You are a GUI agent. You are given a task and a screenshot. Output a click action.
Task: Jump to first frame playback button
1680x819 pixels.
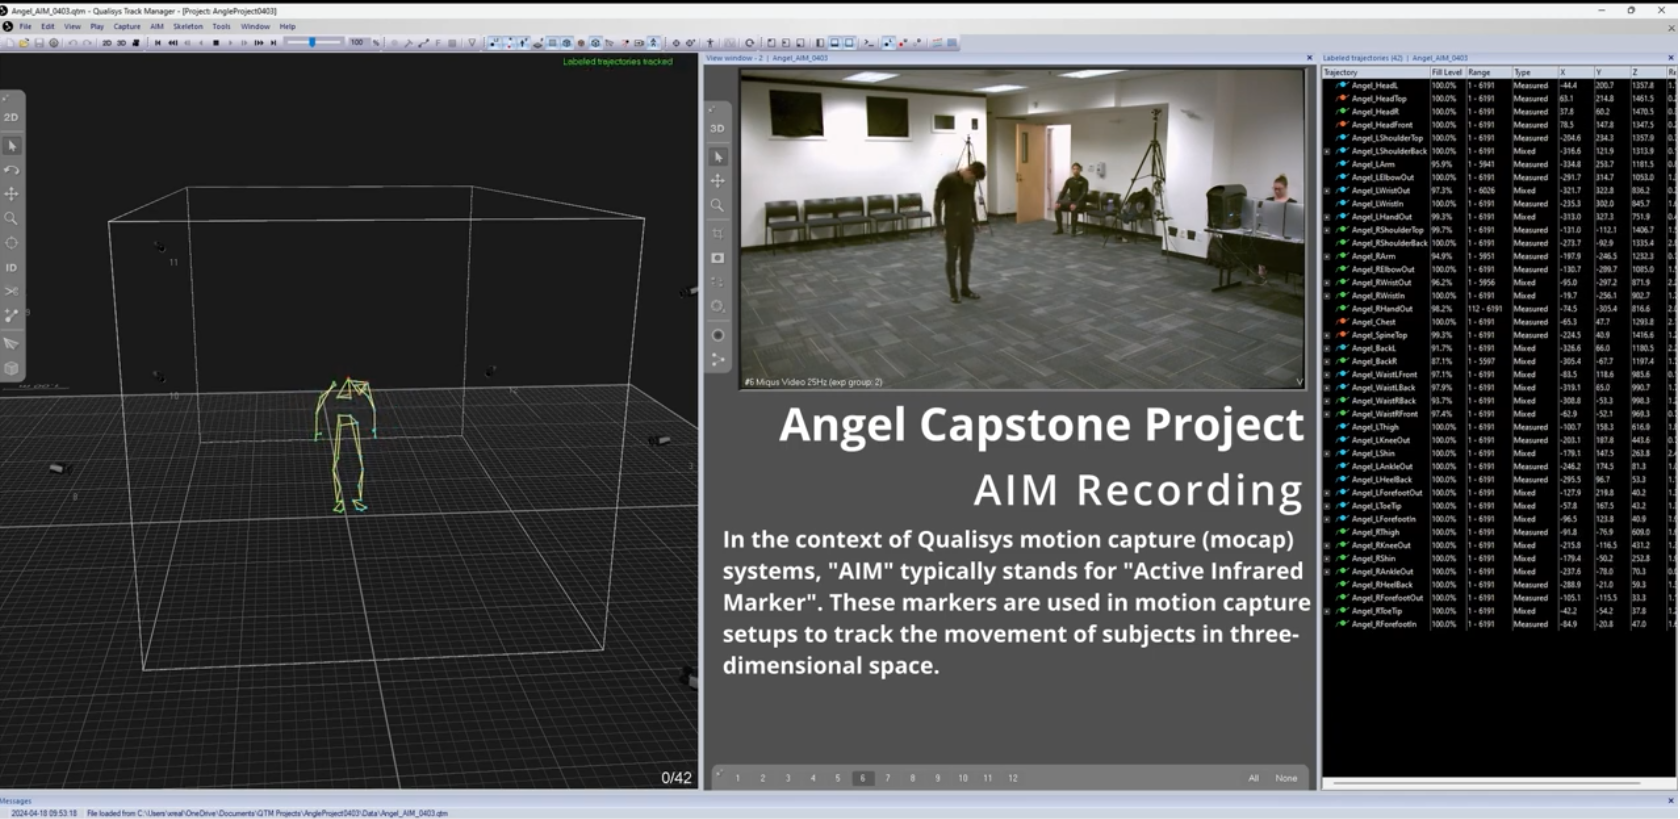click(158, 43)
